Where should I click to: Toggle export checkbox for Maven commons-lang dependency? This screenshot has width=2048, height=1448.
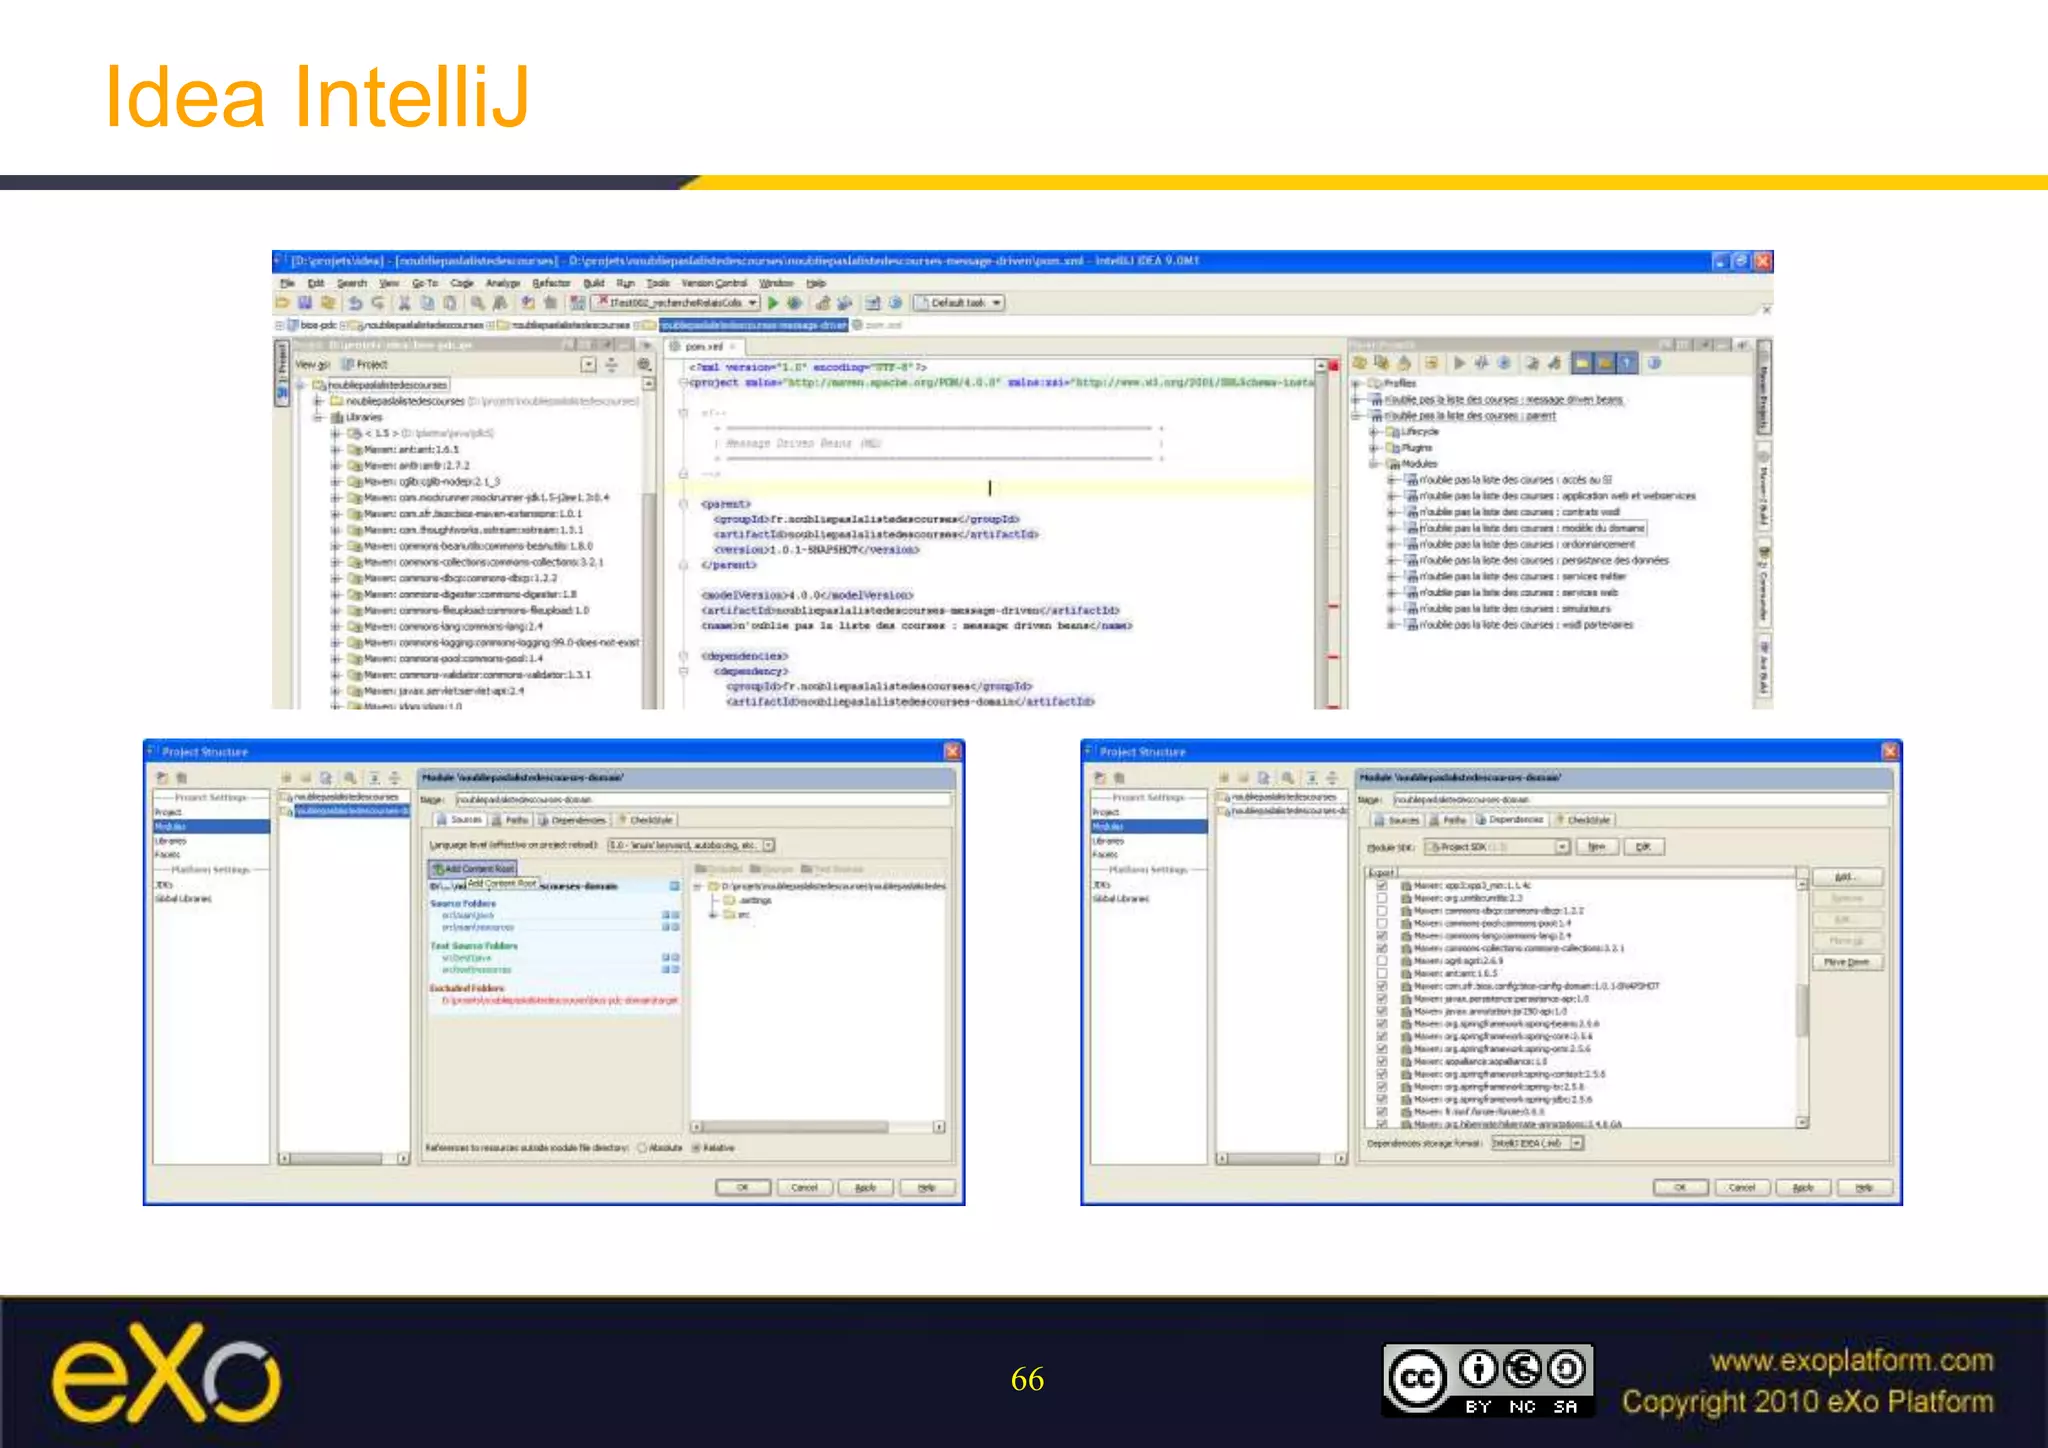coord(1382,936)
